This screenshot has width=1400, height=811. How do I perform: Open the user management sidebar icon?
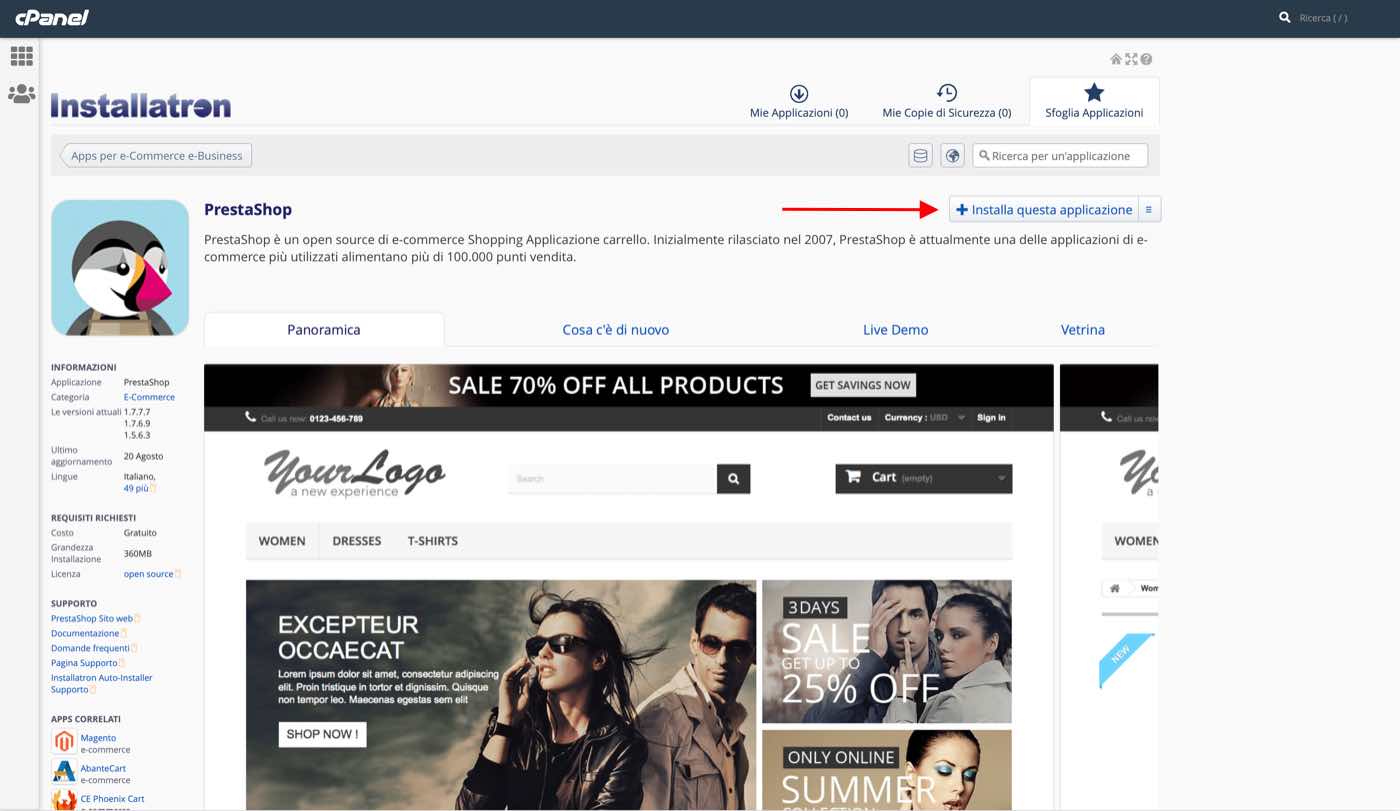point(21,94)
